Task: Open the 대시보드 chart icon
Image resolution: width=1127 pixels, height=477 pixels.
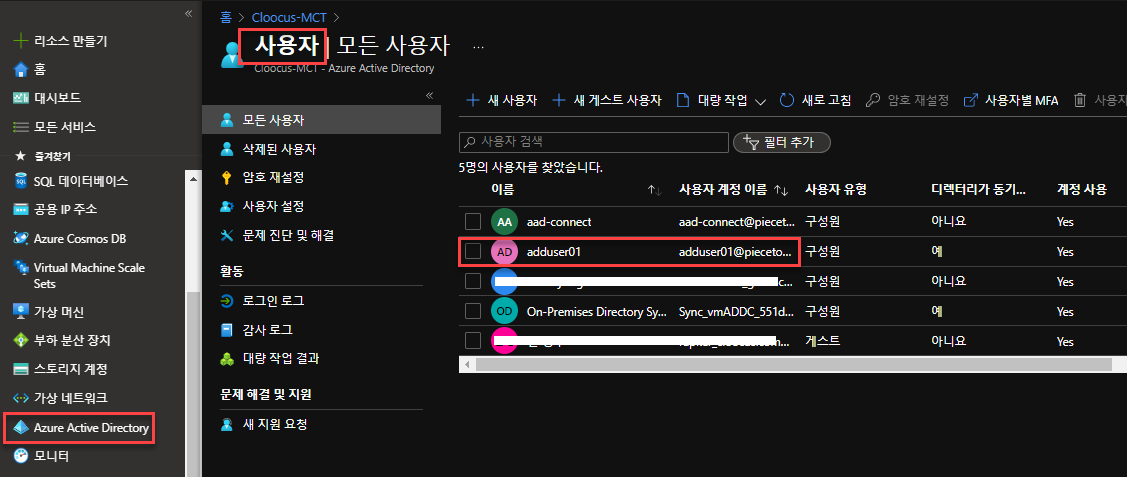Action: (x=21, y=98)
